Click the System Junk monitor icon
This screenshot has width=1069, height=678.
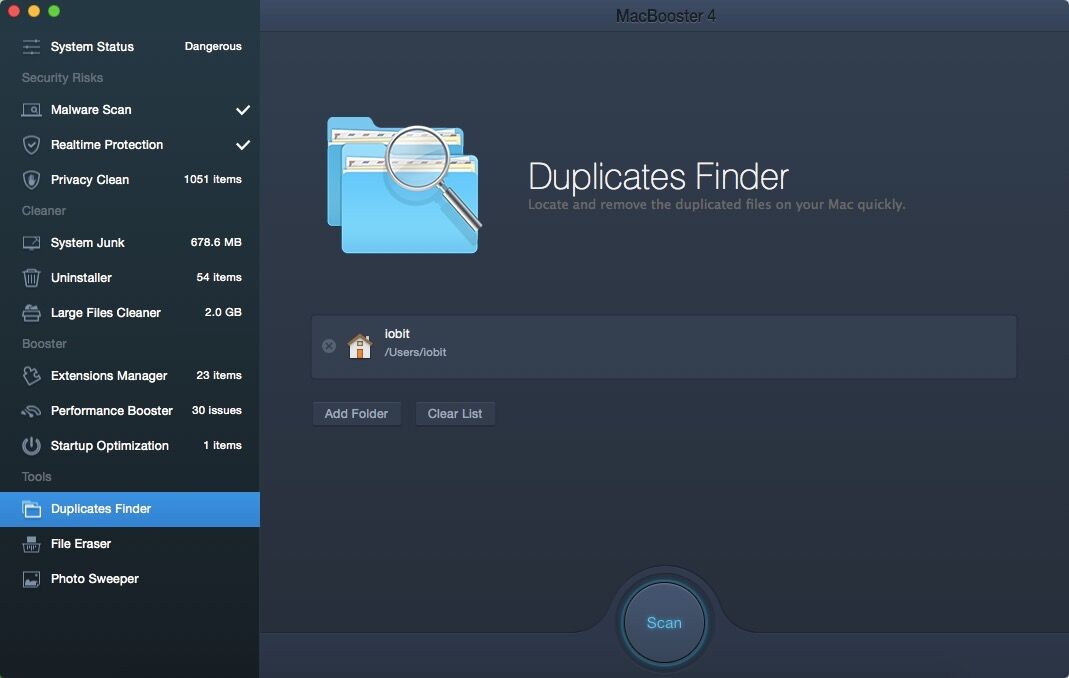coord(31,243)
